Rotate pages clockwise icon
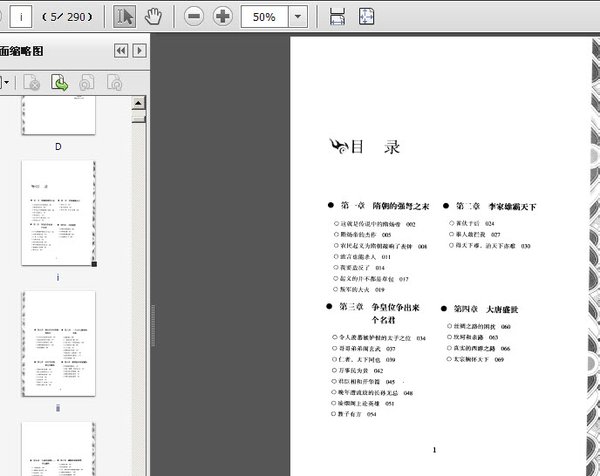This screenshot has height=476, width=600. coord(114,82)
